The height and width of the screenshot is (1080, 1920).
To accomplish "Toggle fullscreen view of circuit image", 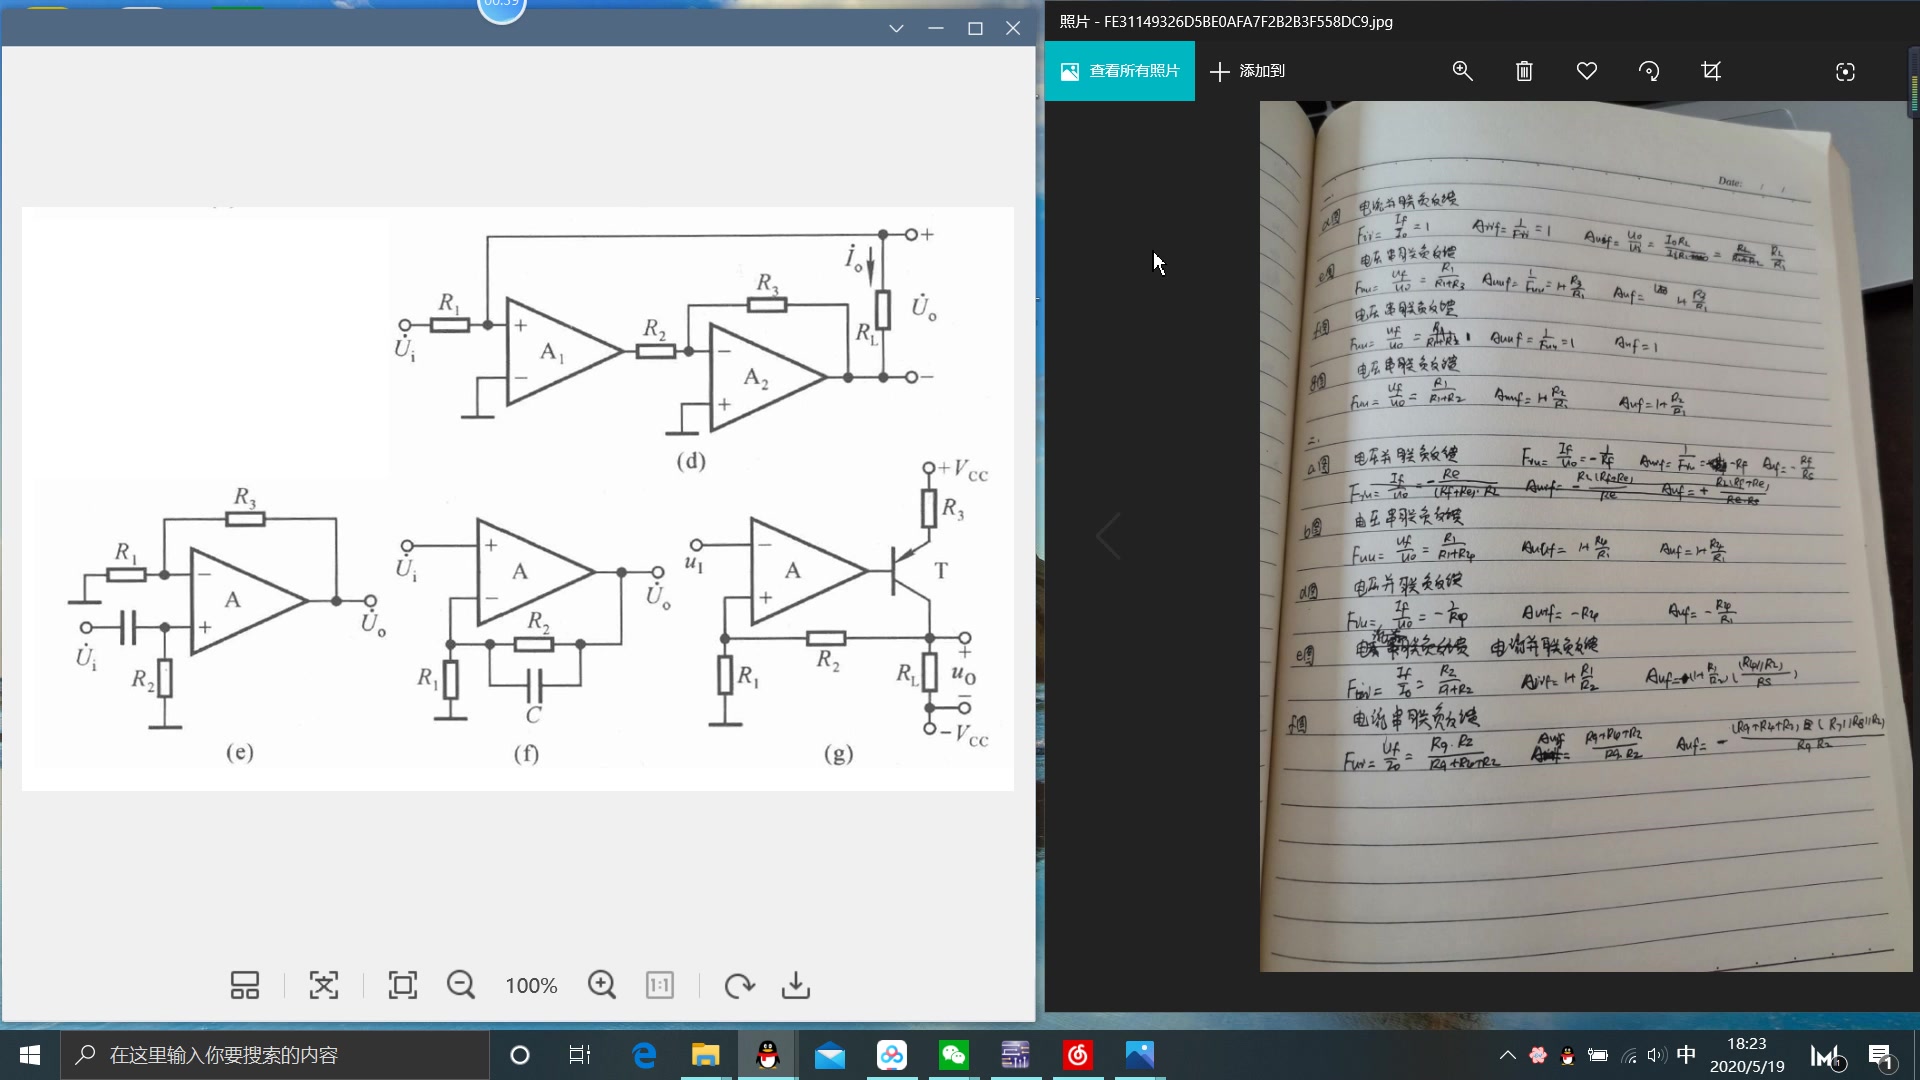I will (403, 985).
